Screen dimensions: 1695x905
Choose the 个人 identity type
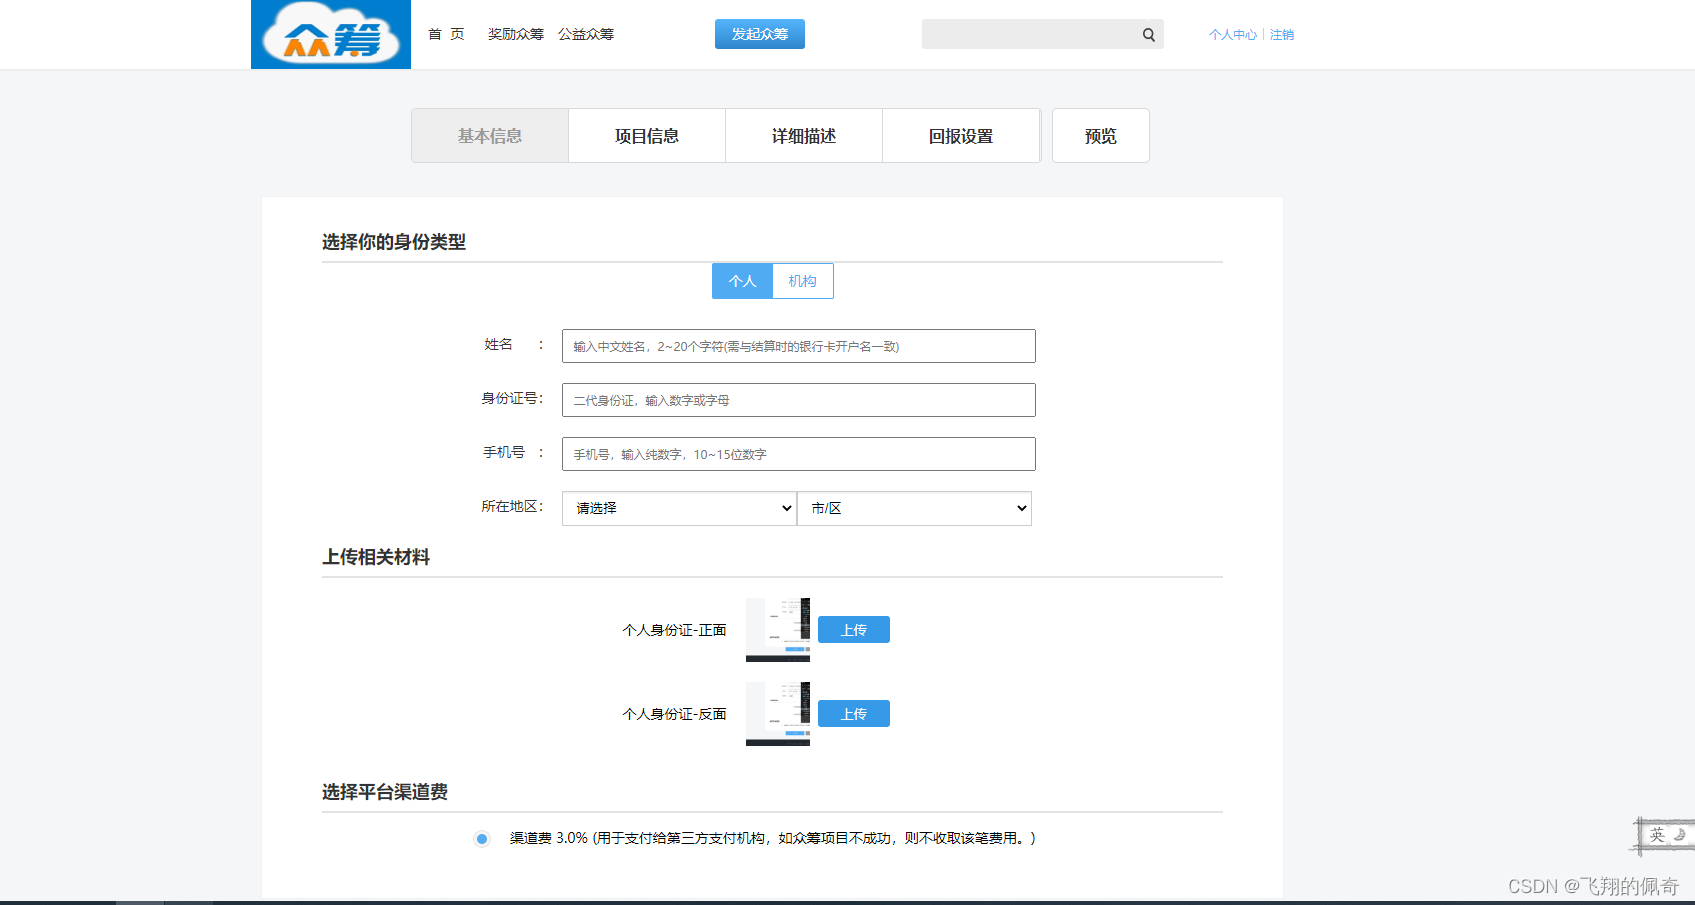coord(742,281)
